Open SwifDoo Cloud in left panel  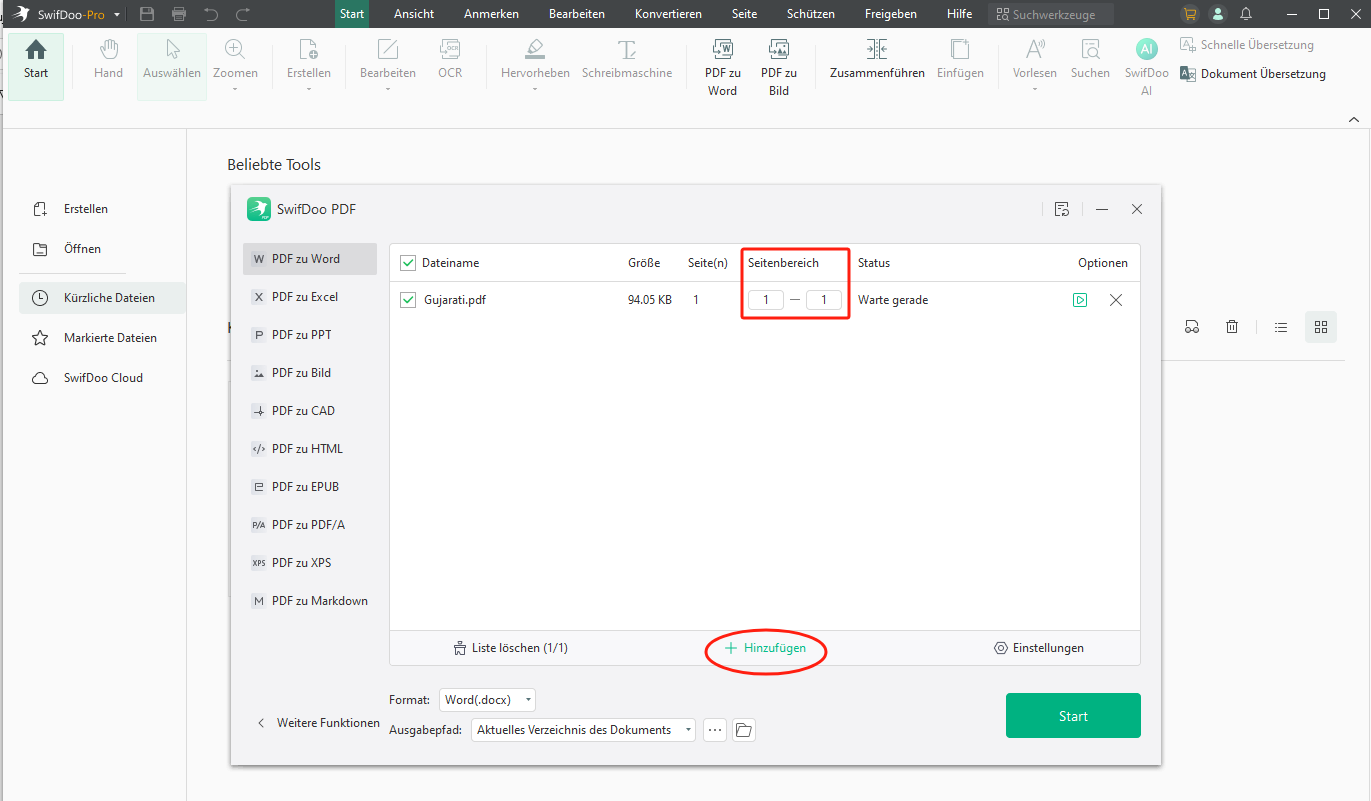(87, 378)
